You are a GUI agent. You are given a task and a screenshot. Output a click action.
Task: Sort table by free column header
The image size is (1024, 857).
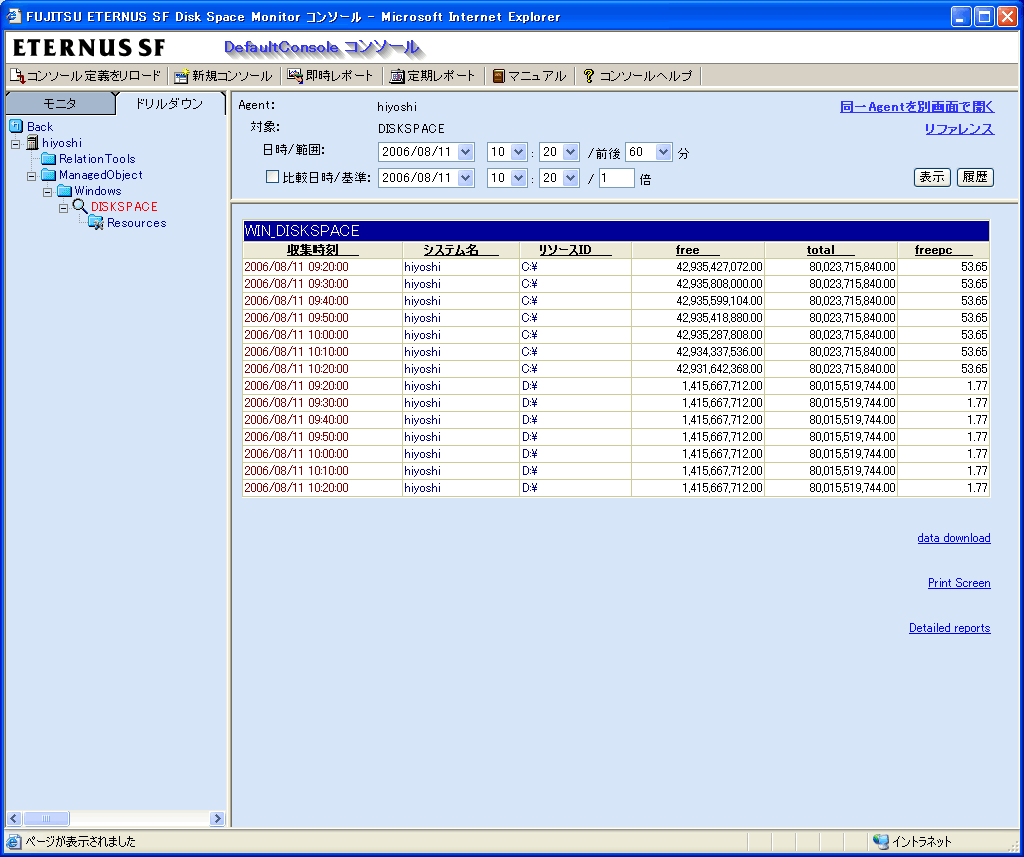coord(697,250)
